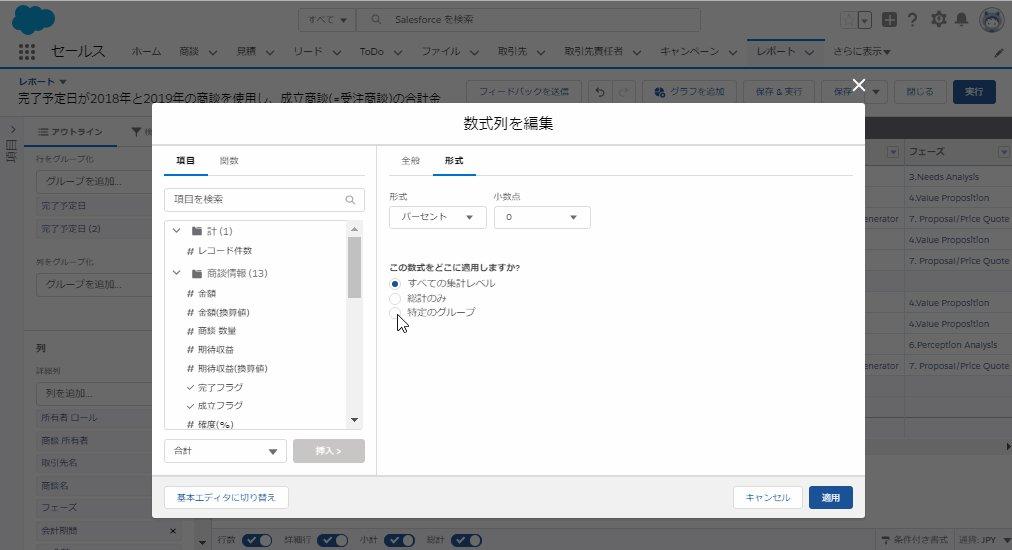Open the user avatar profile menu
Screen dimensions: 1012x550
[992, 19]
